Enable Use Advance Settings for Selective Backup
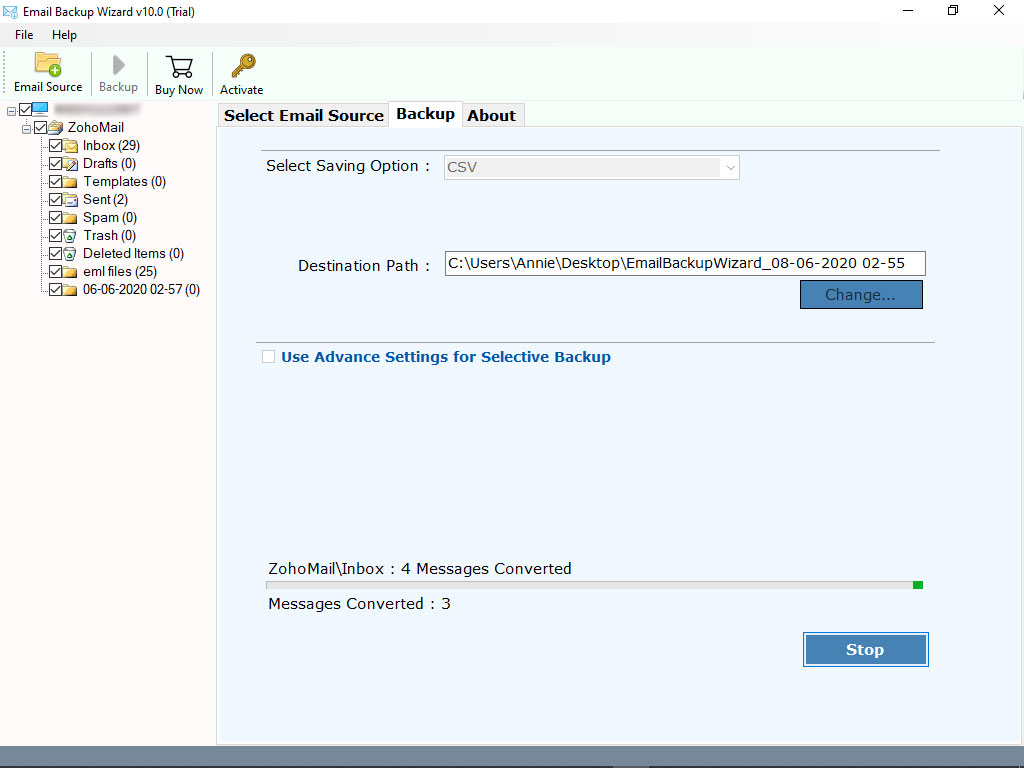Image resolution: width=1024 pixels, height=768 pixels. 268,356
